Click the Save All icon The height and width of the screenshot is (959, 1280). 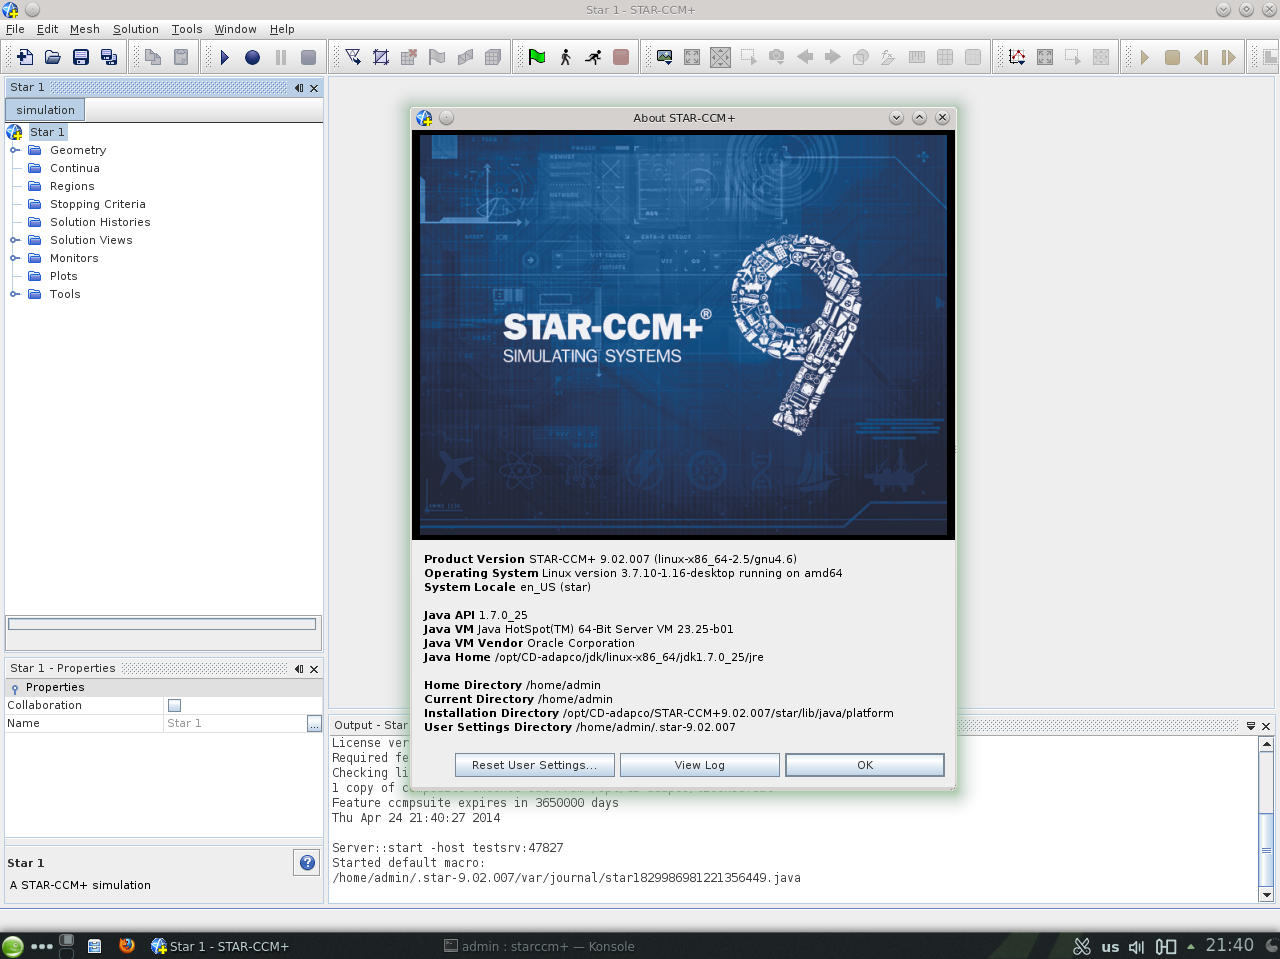coord(109,57)
